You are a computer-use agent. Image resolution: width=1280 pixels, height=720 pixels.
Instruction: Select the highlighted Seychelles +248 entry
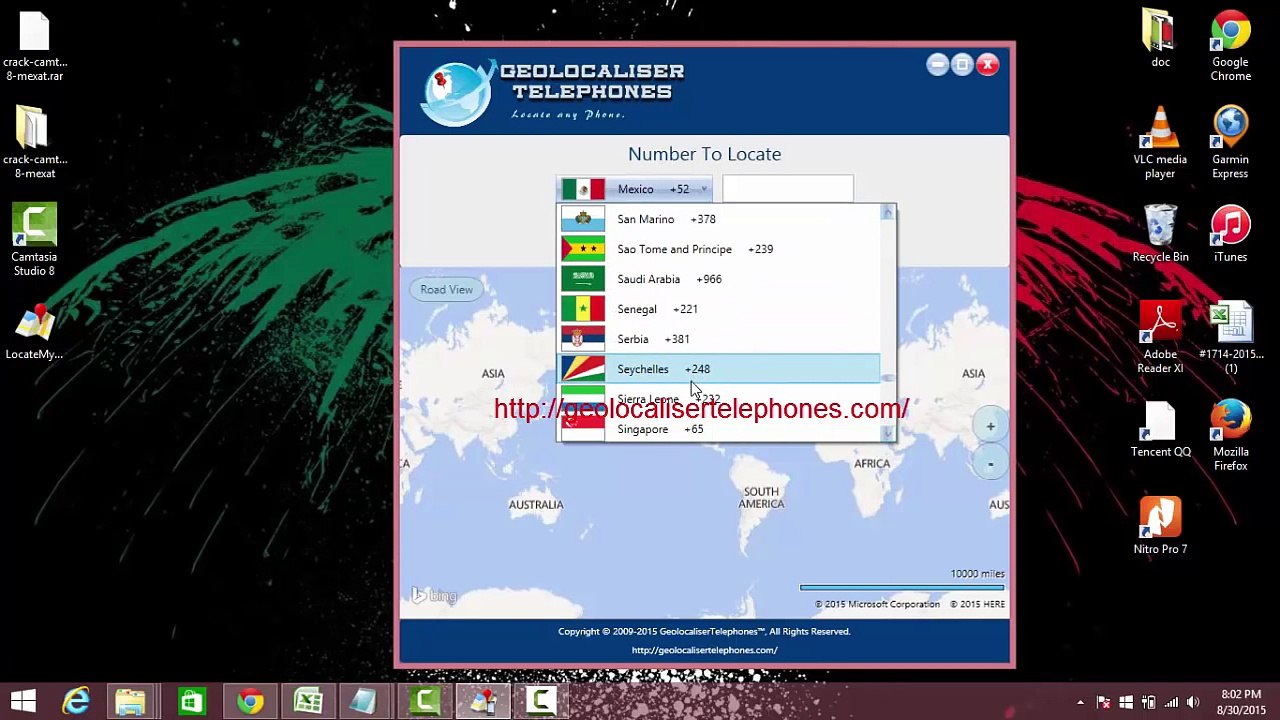(719, 369)
